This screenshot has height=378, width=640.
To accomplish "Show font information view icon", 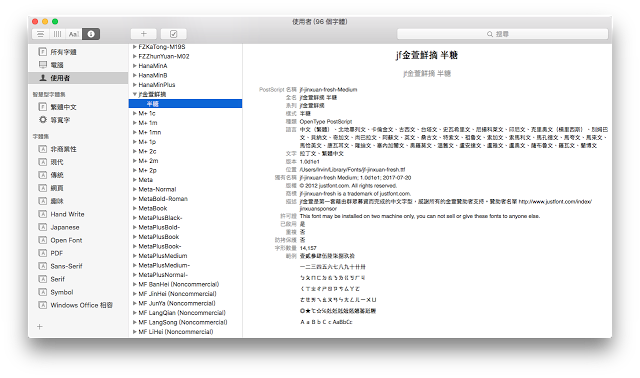I will coord(91,34).
